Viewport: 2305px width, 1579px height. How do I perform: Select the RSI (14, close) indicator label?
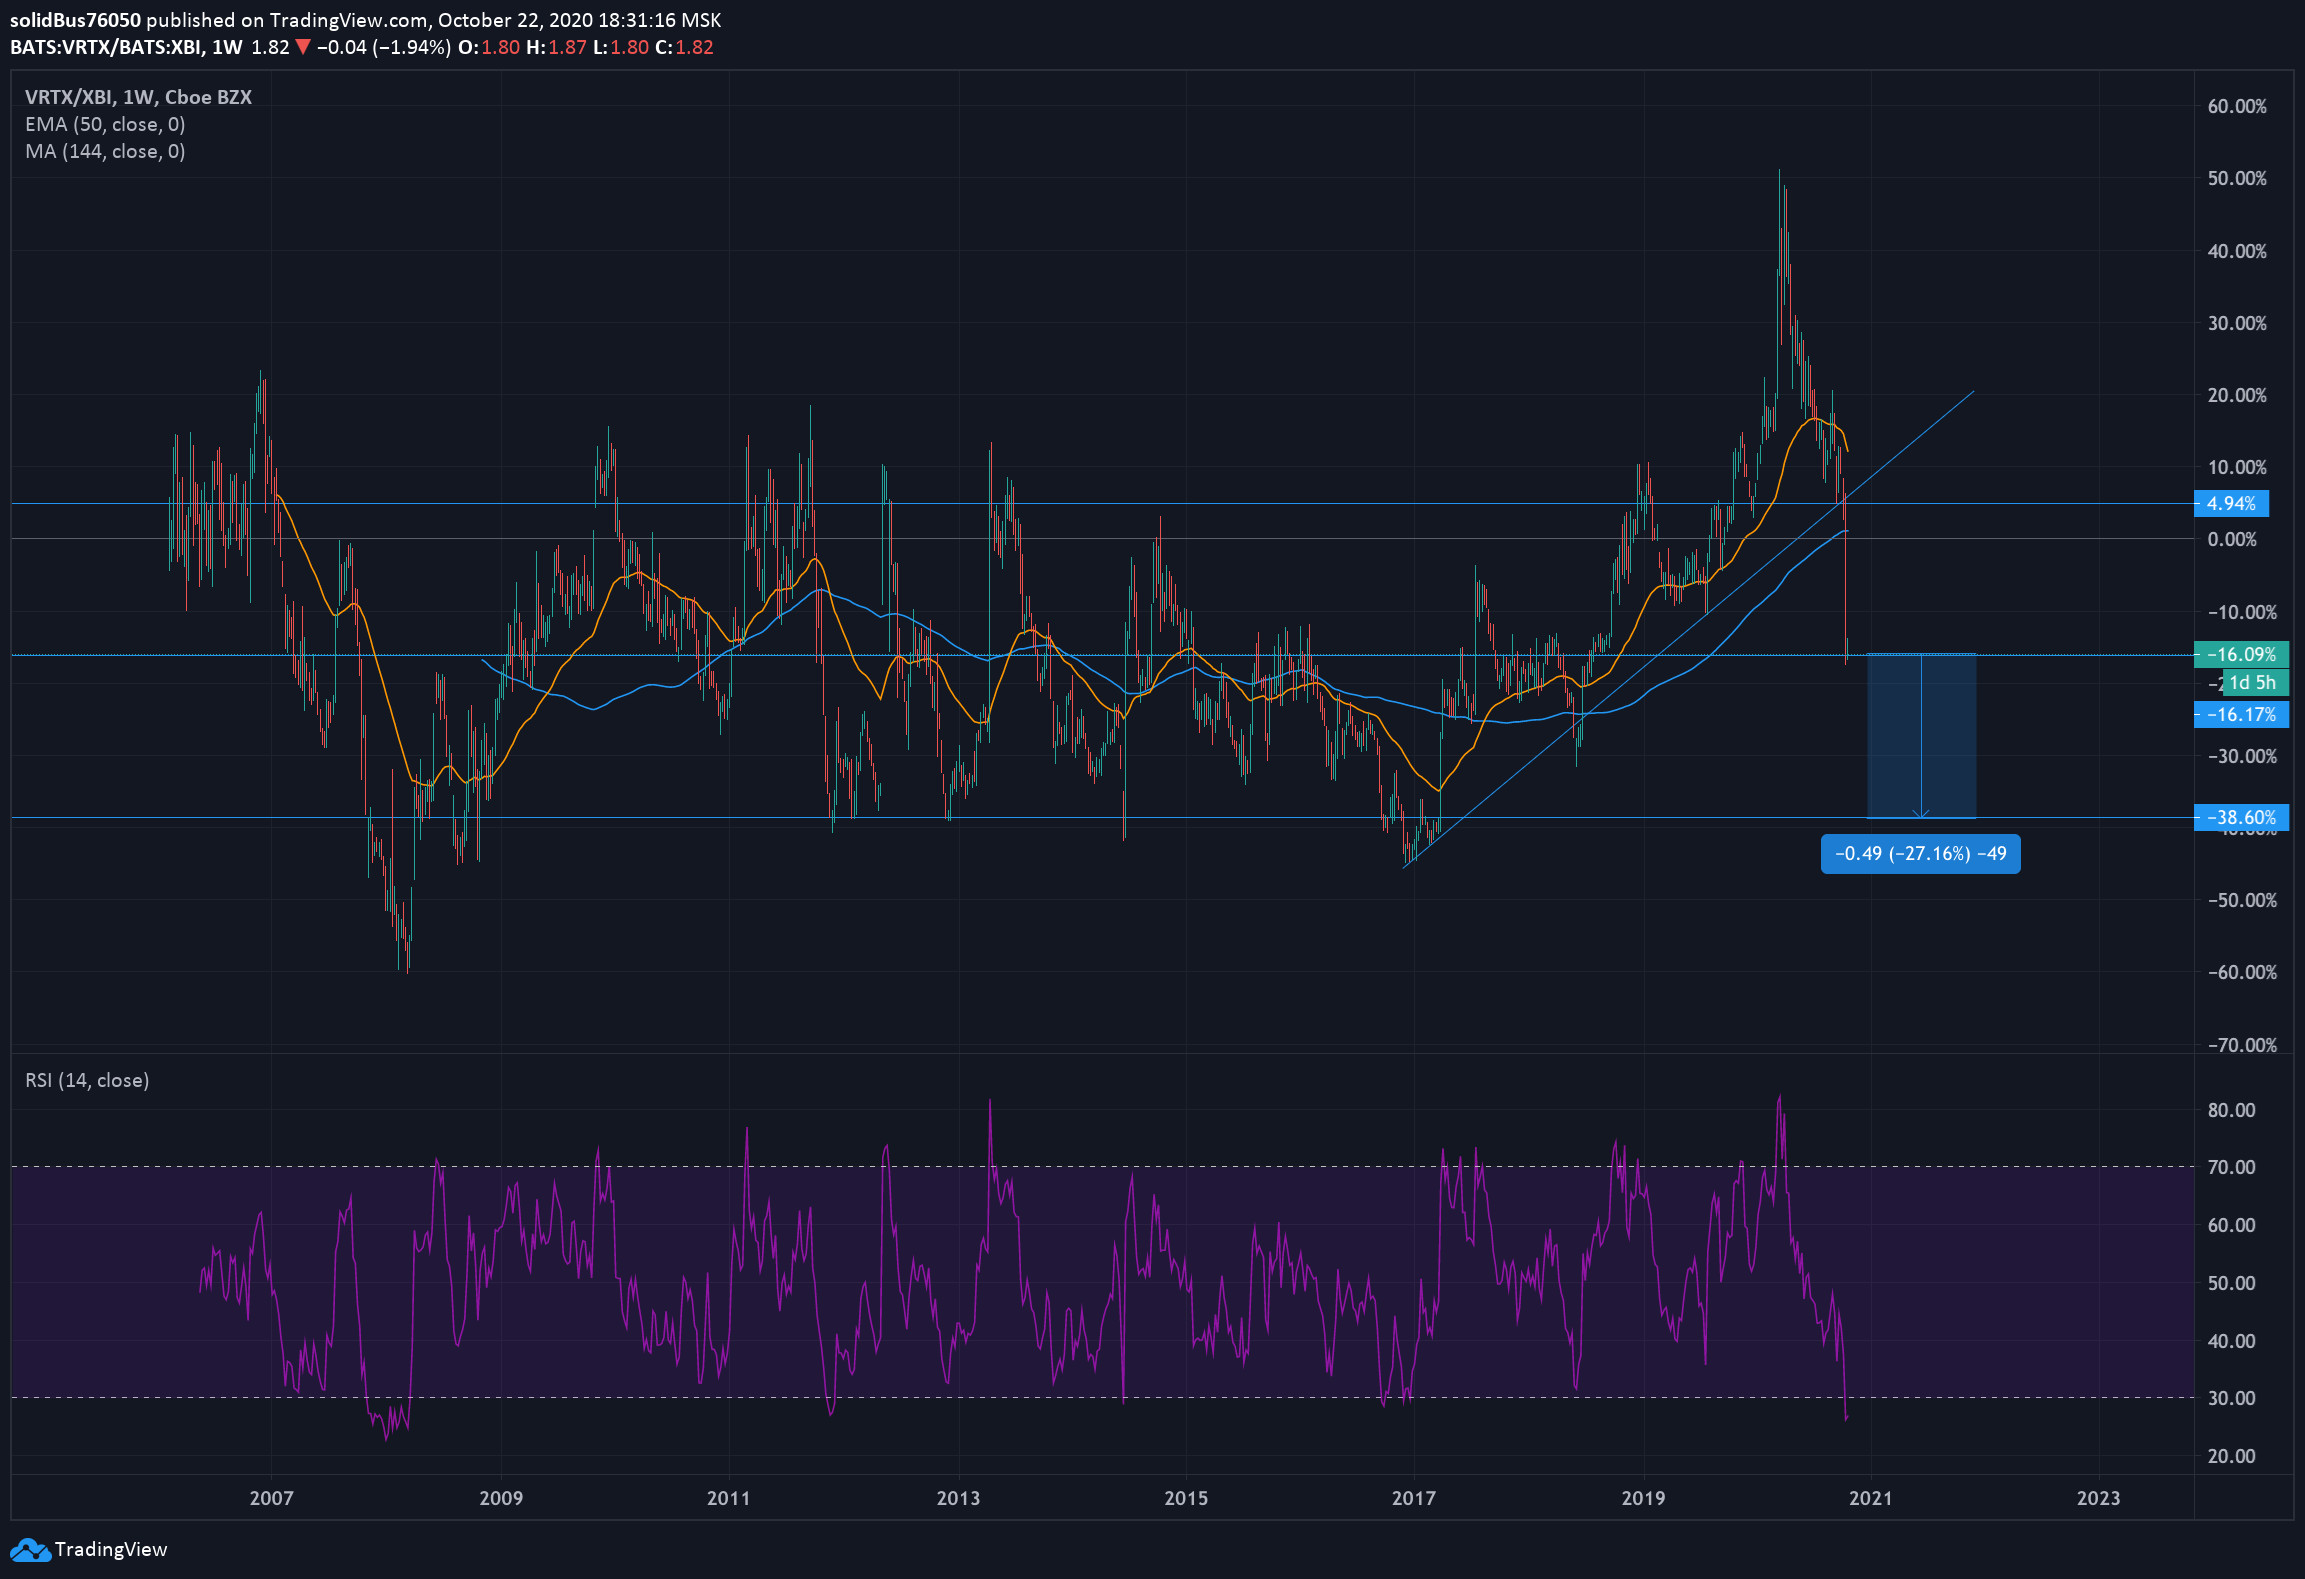coord(87,1080)
